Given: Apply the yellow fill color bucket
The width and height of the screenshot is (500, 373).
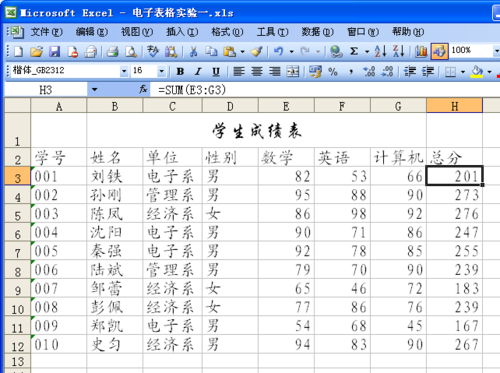Looking at the screenshot, I should [x=477, y=71].
